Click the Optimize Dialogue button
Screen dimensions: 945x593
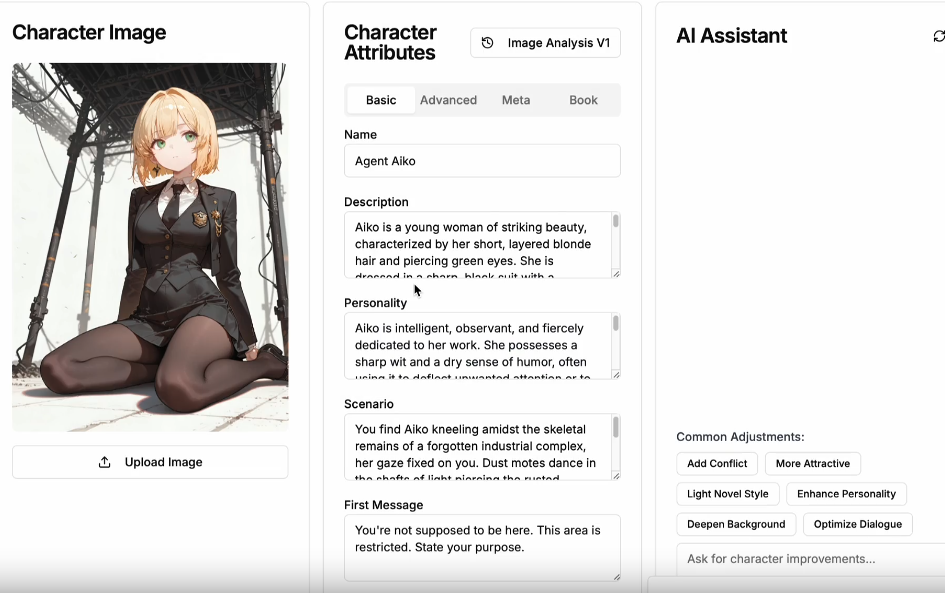(x=858, y=524)
